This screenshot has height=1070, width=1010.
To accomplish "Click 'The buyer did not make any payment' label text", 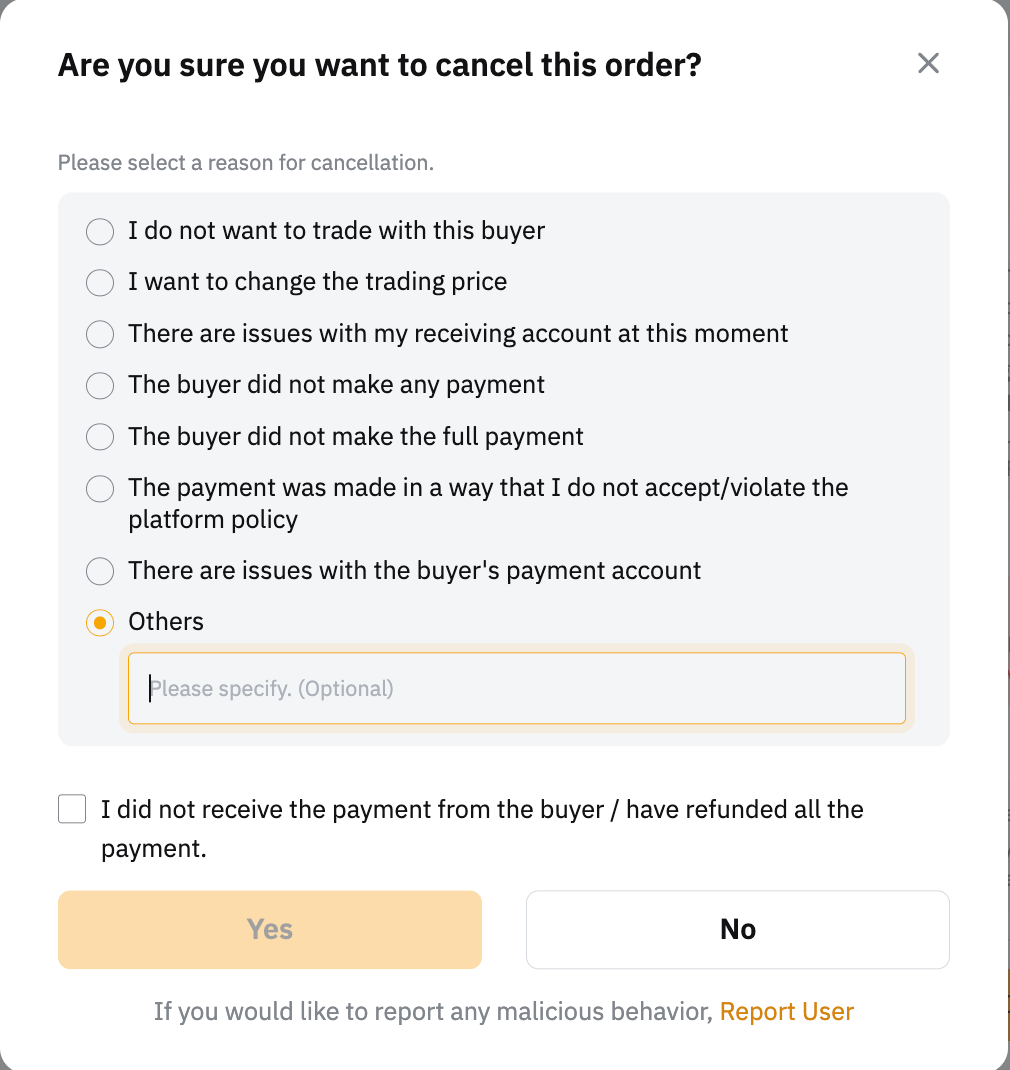I will (x=336, y=385).
